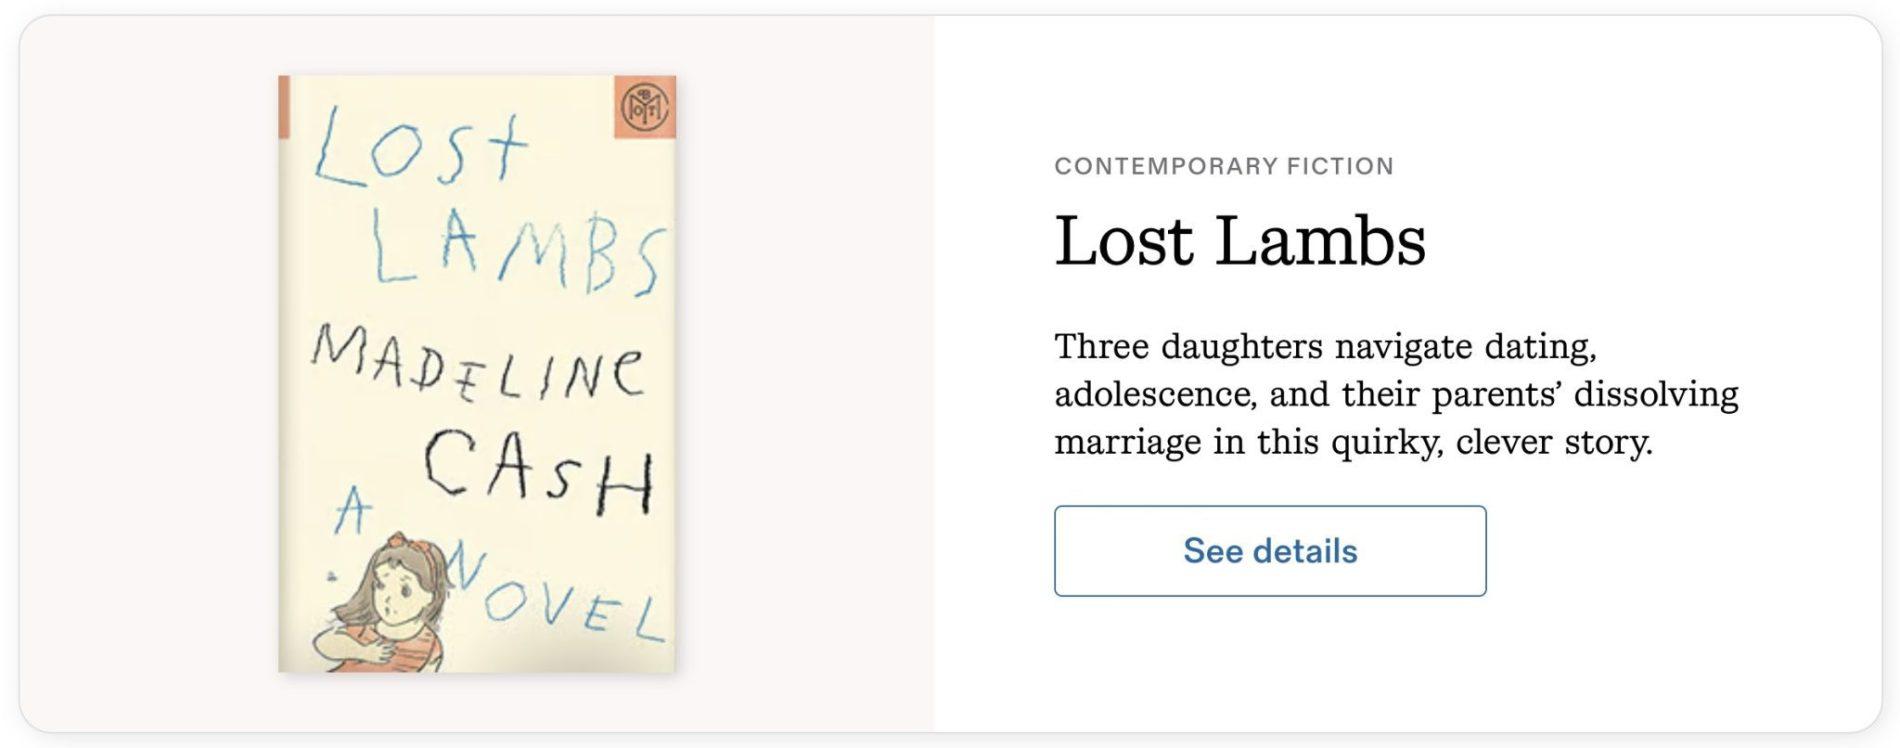Image resolution: width=1900 pixels, height=748 pixels.
Task: Click the blue handwritten word LOST
Action: tap(418, 150)
